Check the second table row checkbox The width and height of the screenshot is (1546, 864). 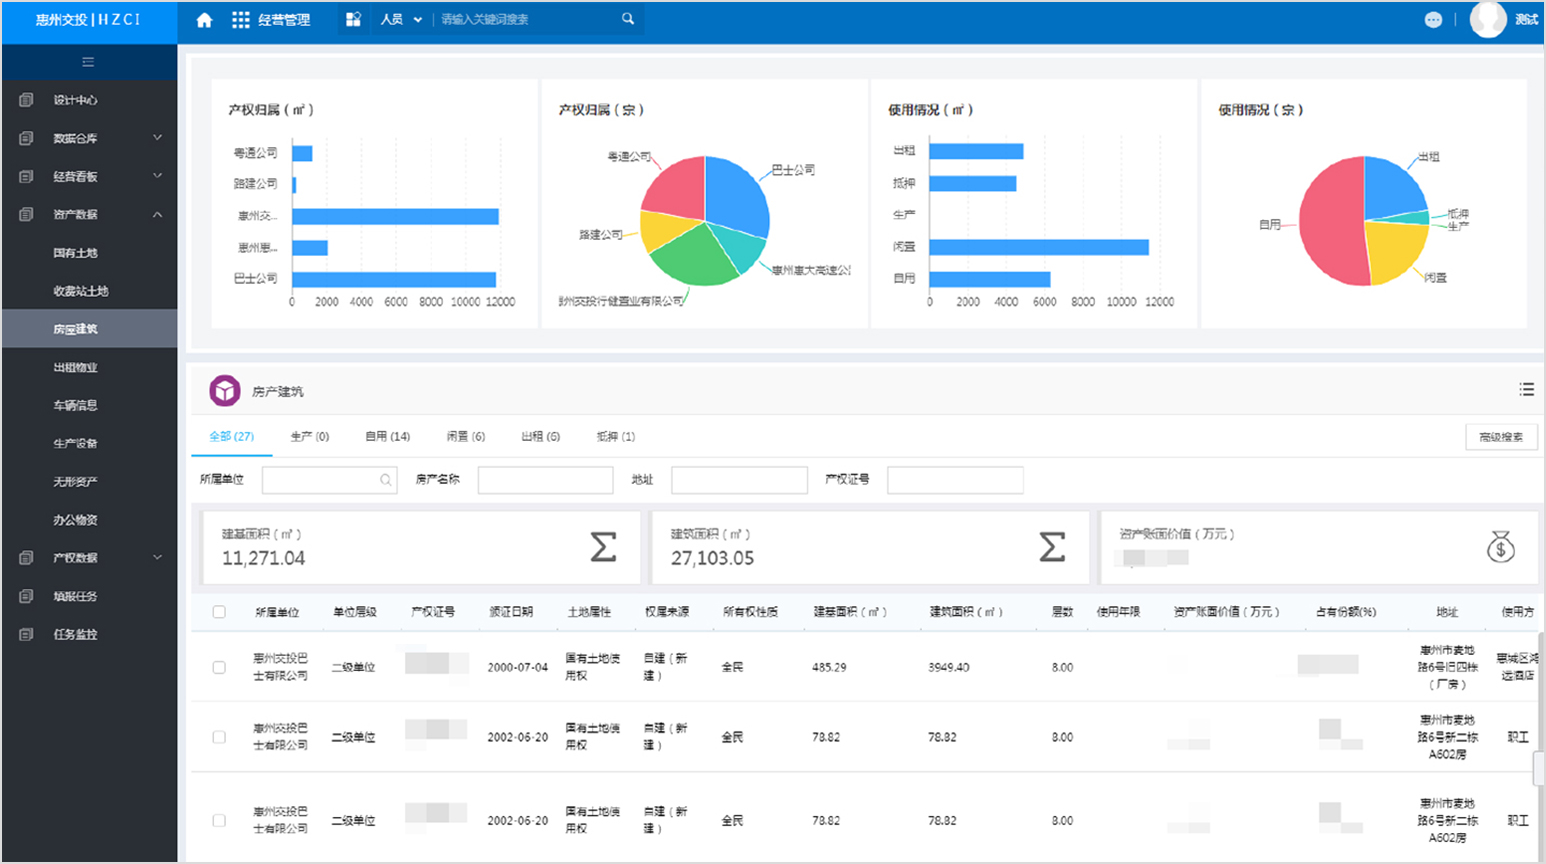click(219, 737)
